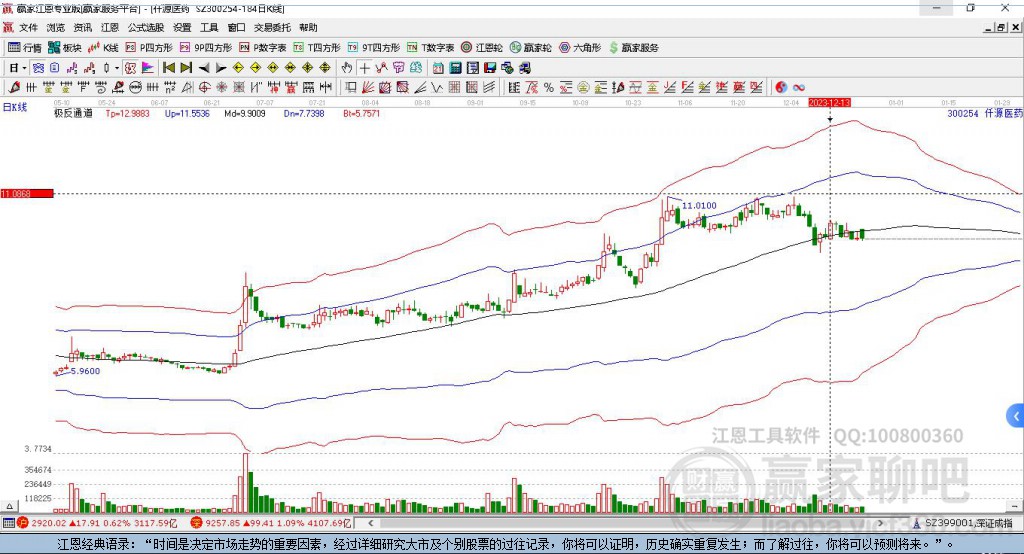Image resolution: width=1024 pixels, height=554 pixels.
Task: Click the 极反通道 indicator label
Action: [x=73, y=113]
